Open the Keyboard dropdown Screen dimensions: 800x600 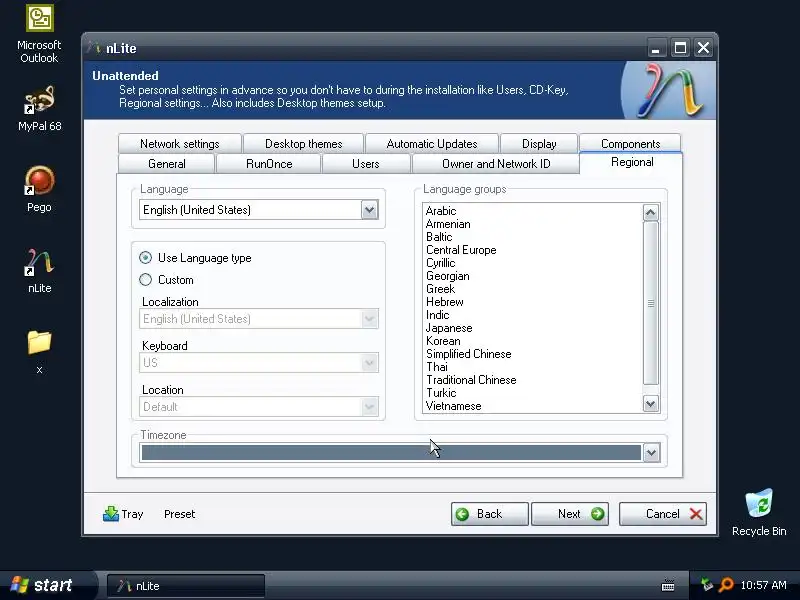369,363
